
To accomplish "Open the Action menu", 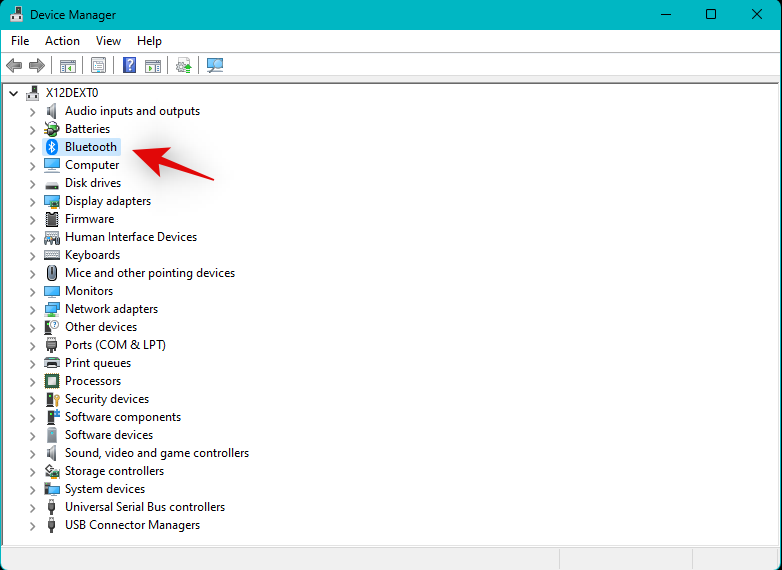I will [x=62, y=41].
